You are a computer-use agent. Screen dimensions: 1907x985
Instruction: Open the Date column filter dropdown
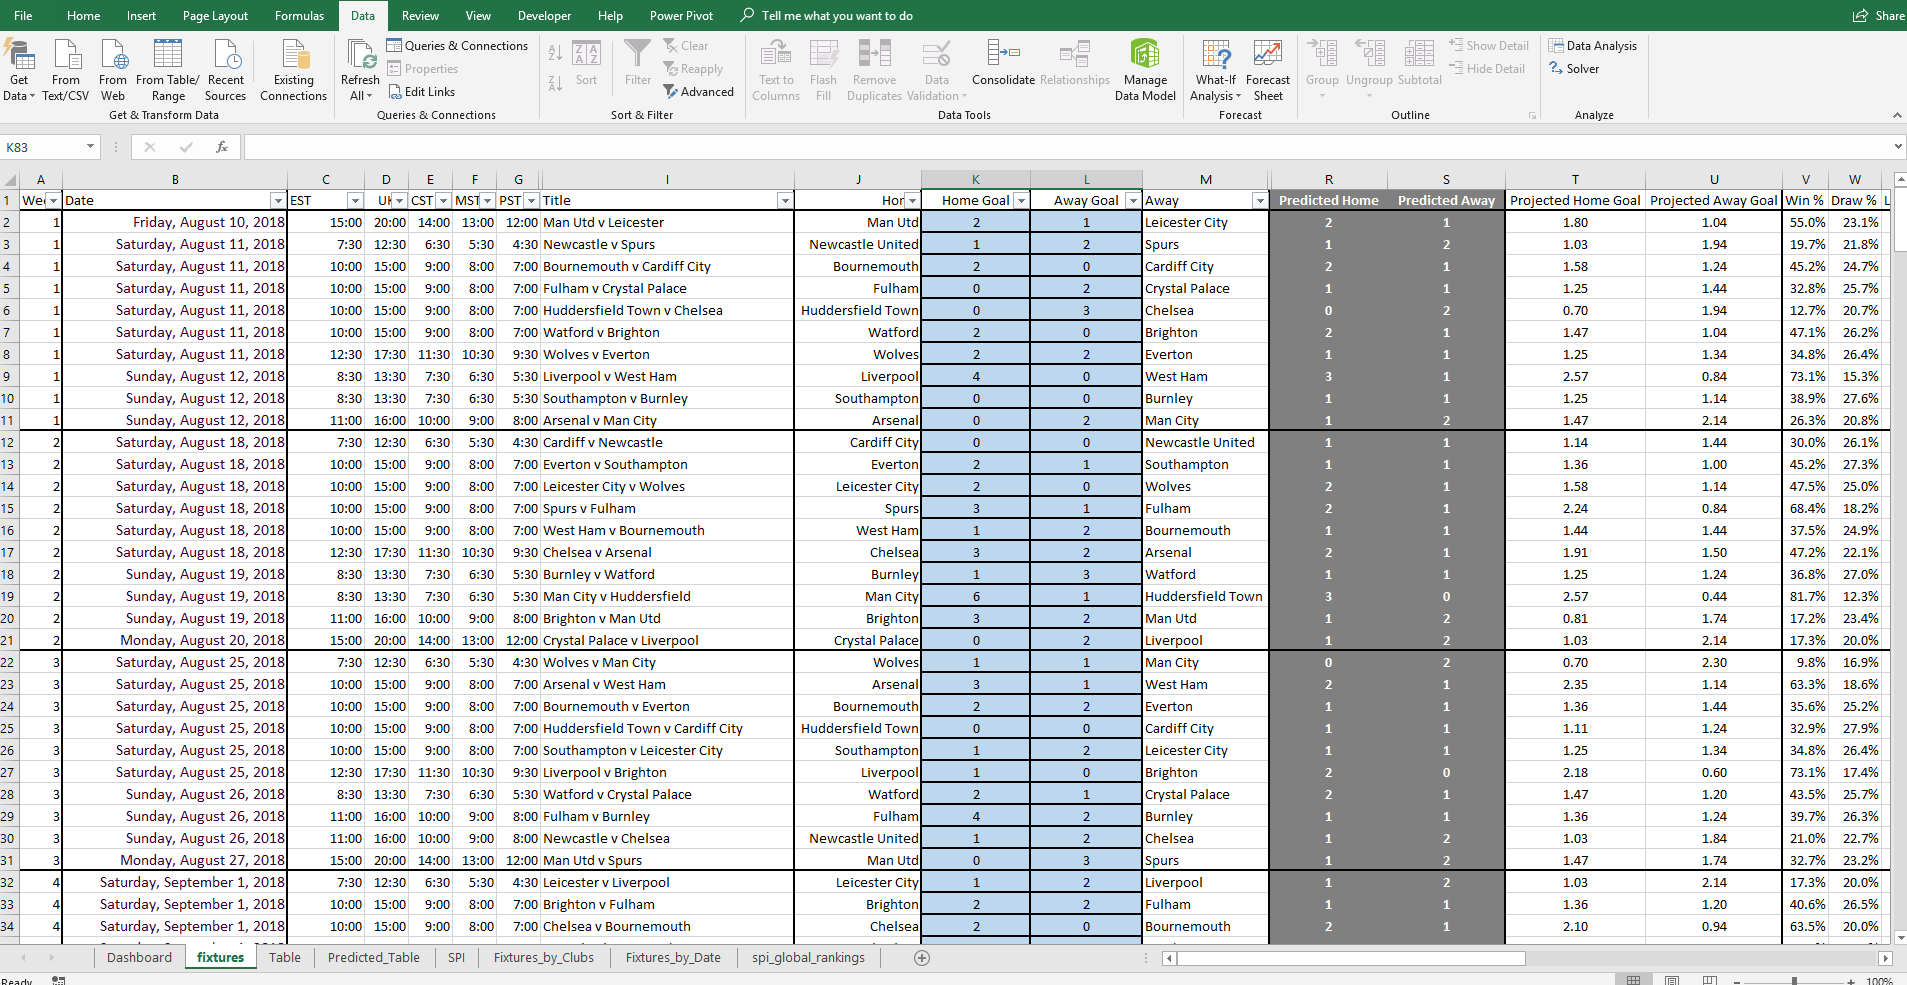(277, 201)
